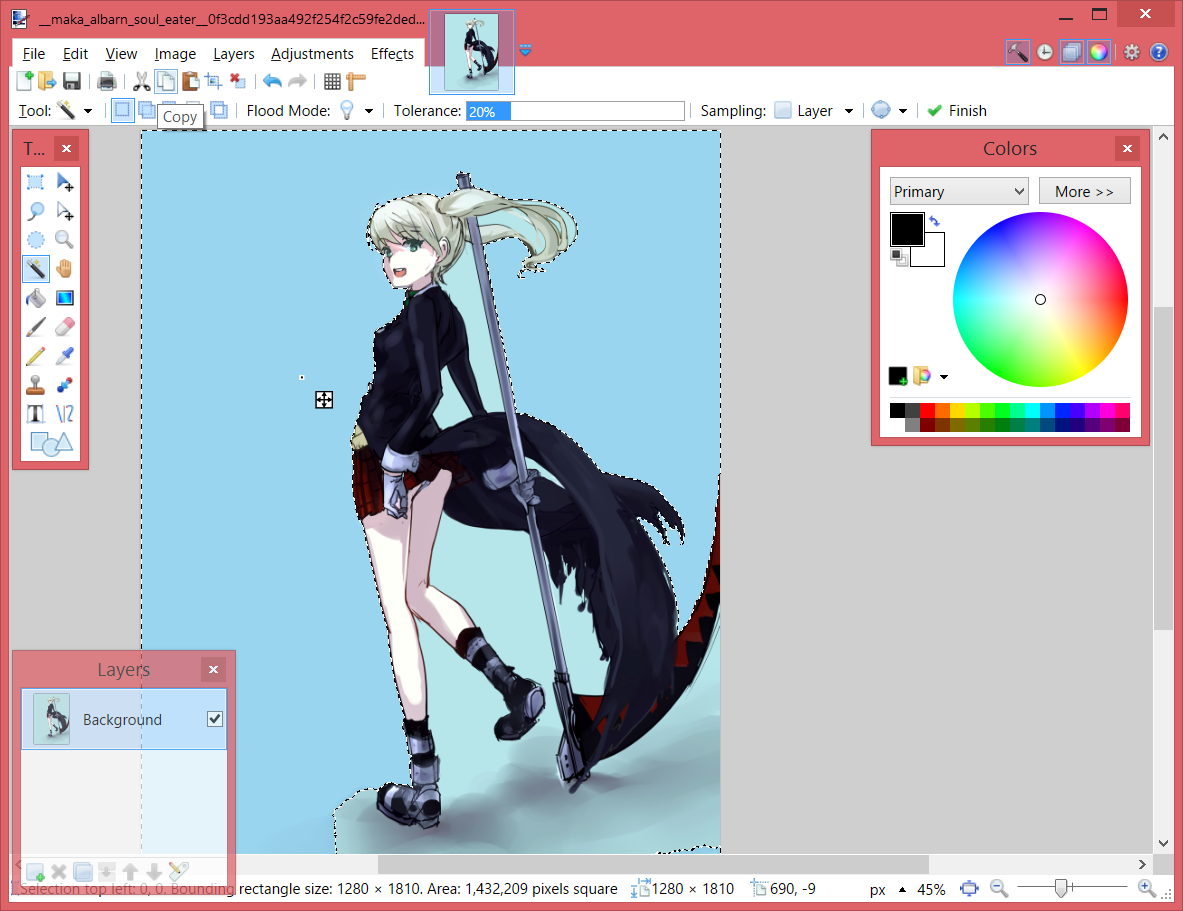
Task: Toggle the Tools window button
Action: point(1017,52)
